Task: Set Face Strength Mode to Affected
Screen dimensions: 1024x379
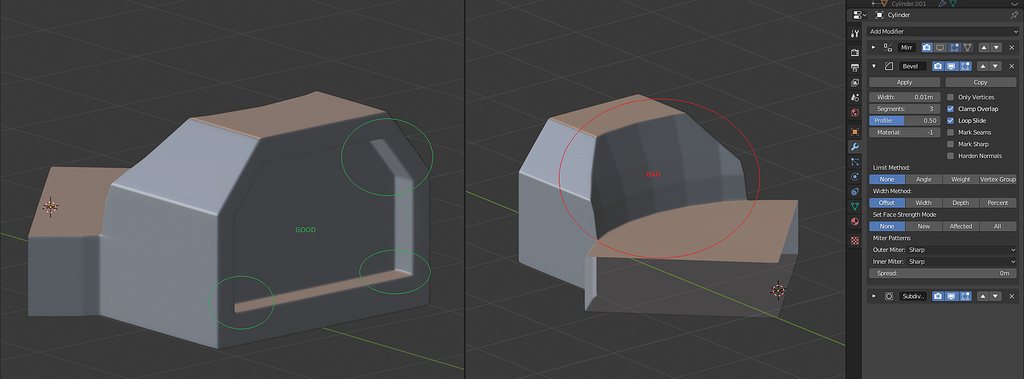Action: coord(961,226)
